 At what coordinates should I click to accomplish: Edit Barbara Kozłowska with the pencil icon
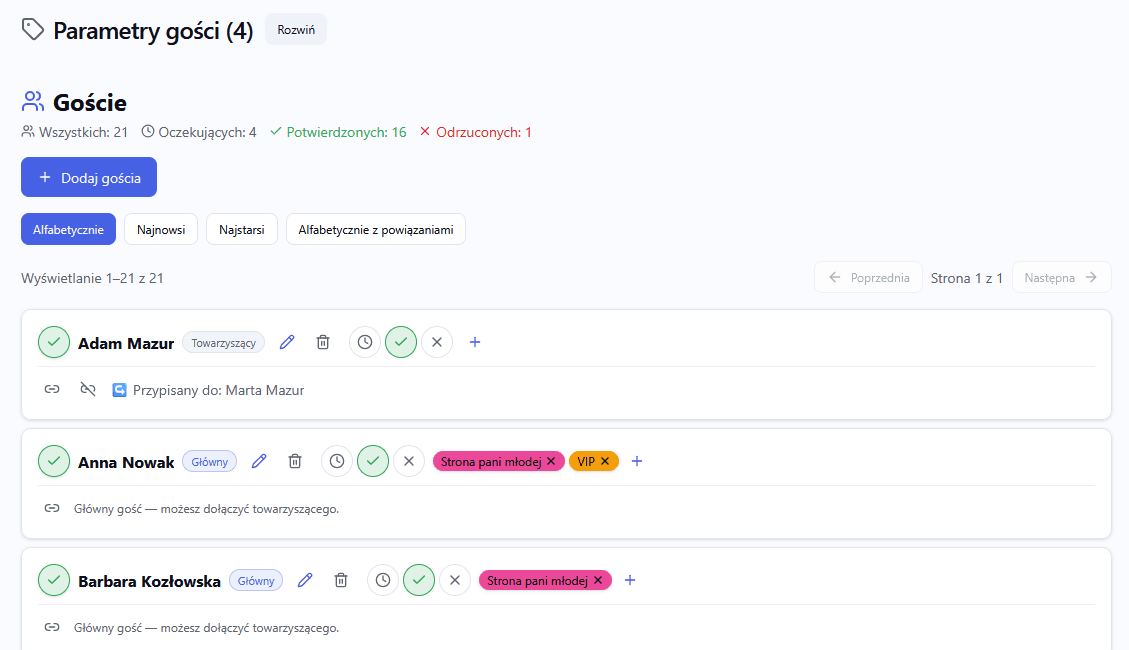(x=305, y=580)
